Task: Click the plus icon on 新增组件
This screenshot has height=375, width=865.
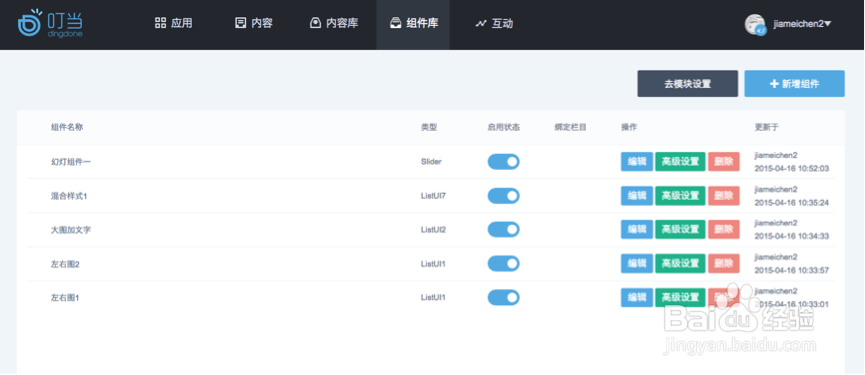Action: pos(774,84)
